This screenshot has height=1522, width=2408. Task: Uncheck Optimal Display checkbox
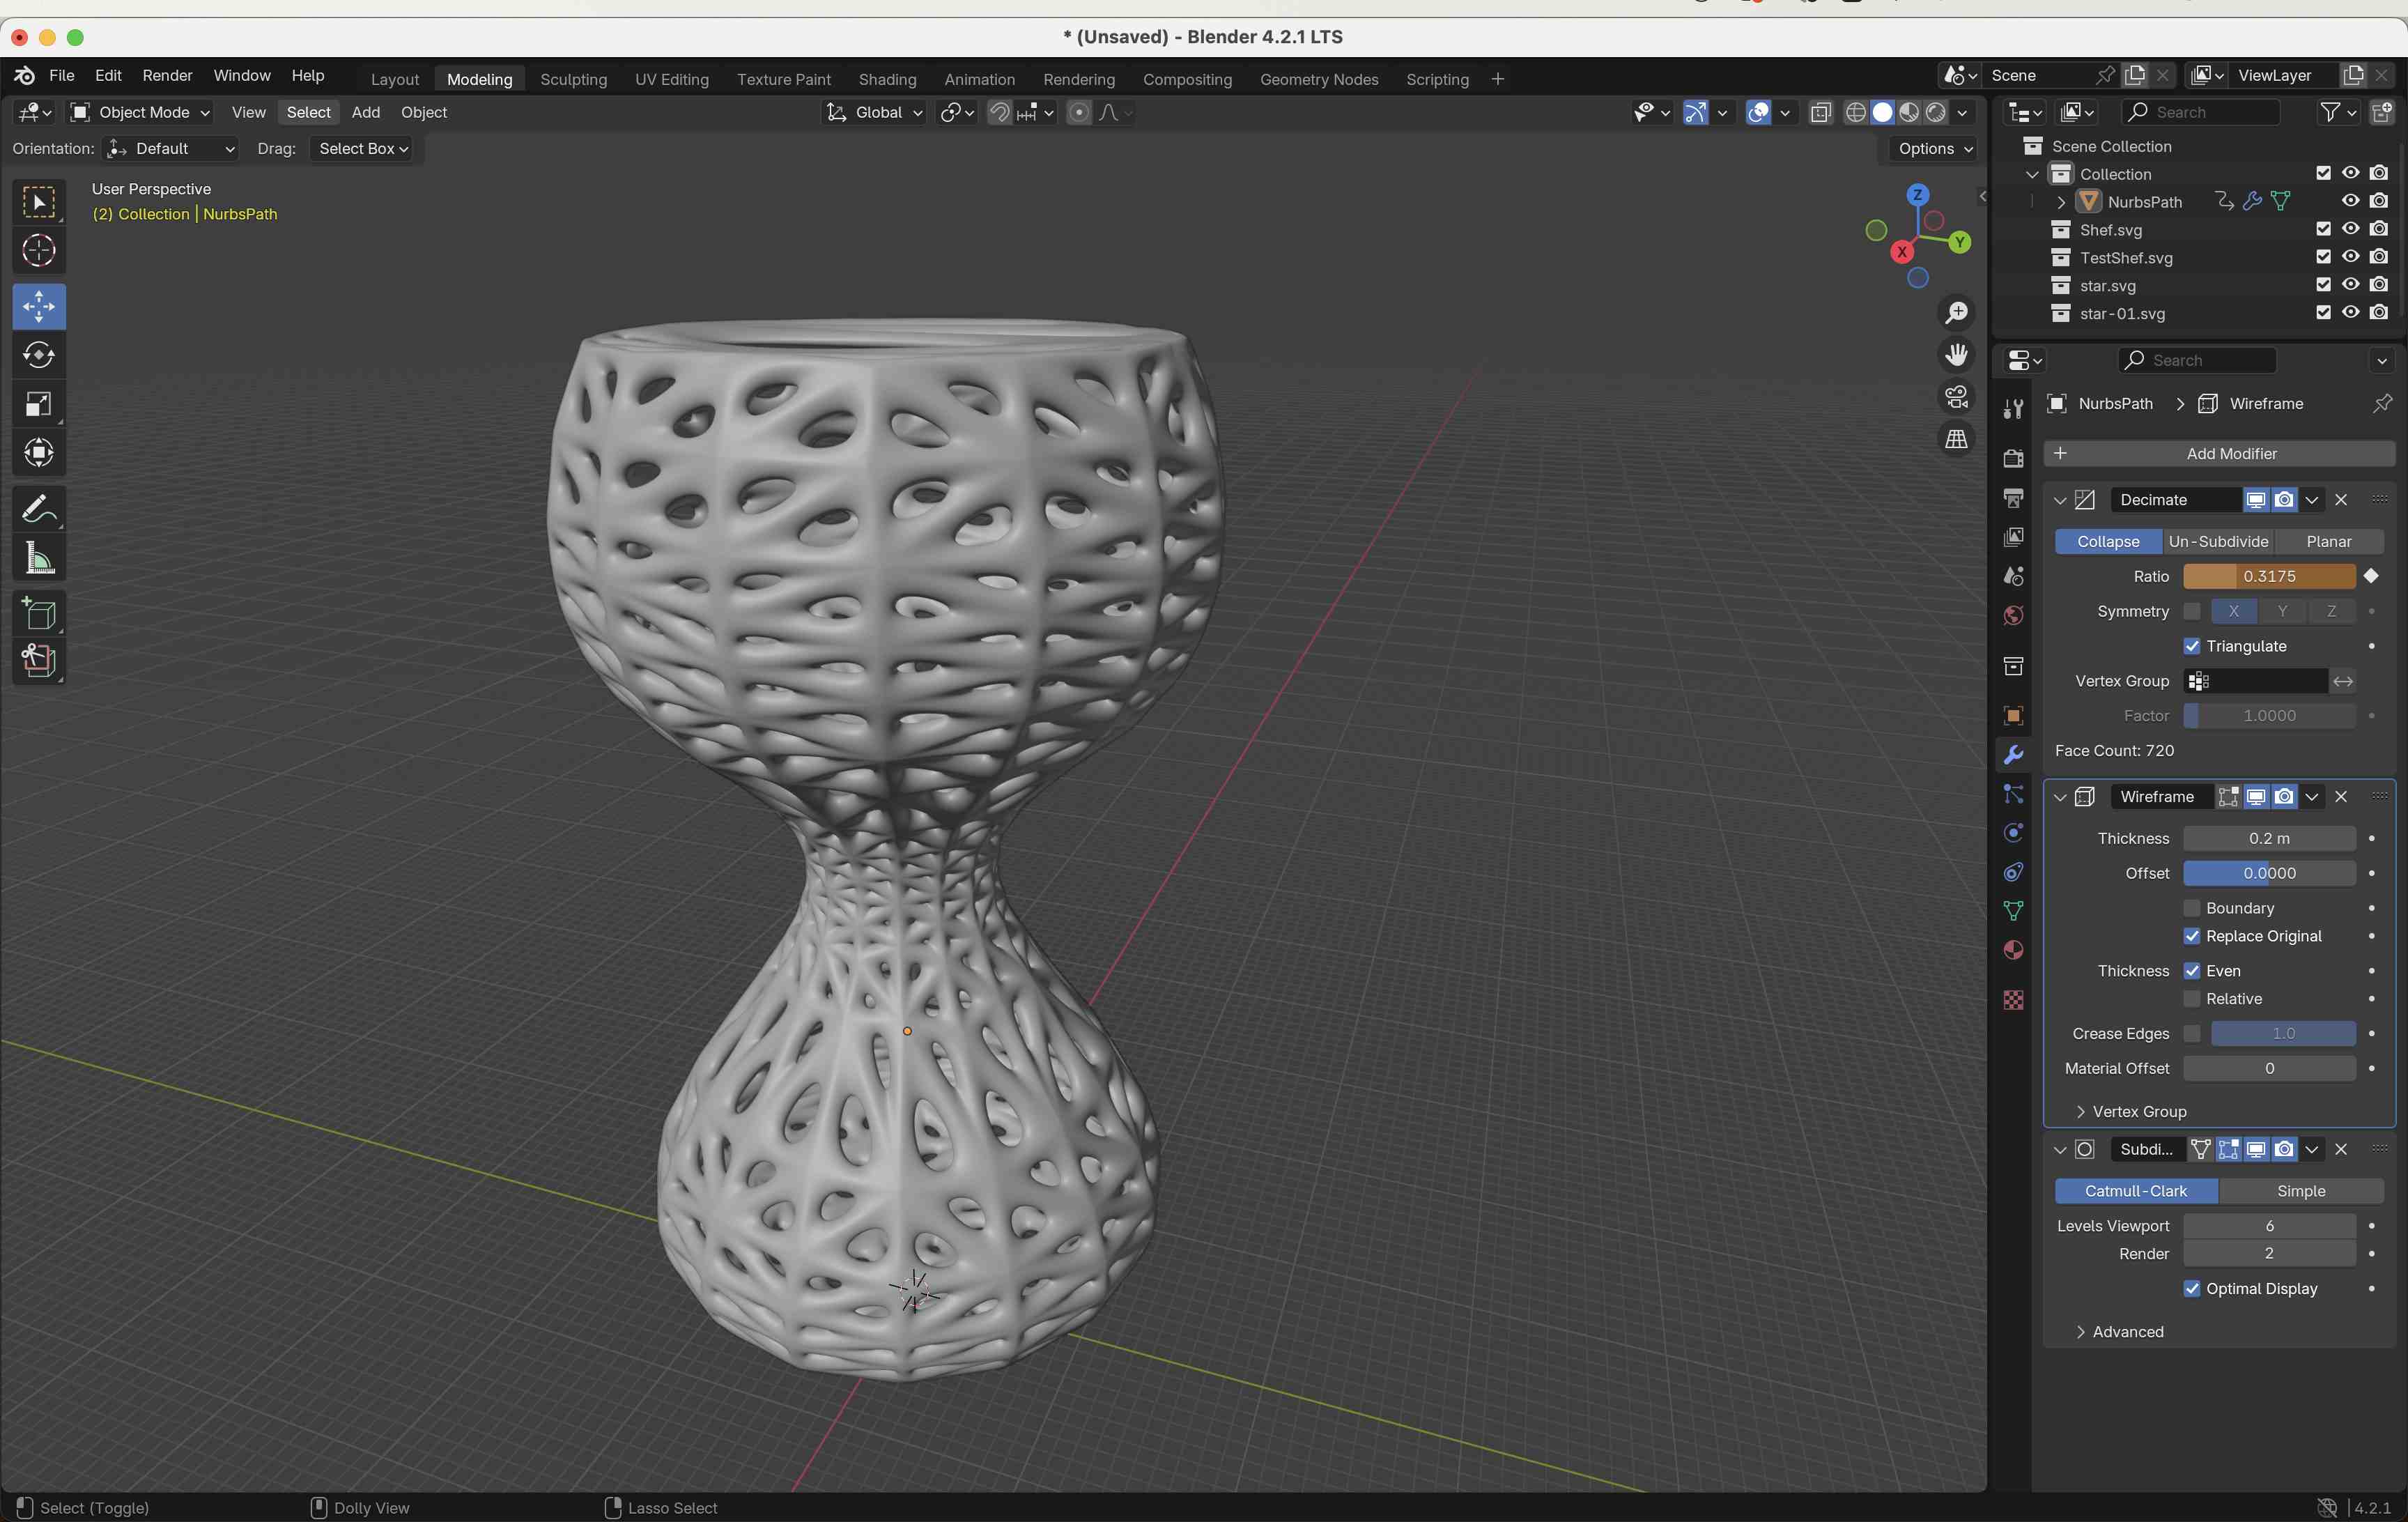point(2192,1289)
